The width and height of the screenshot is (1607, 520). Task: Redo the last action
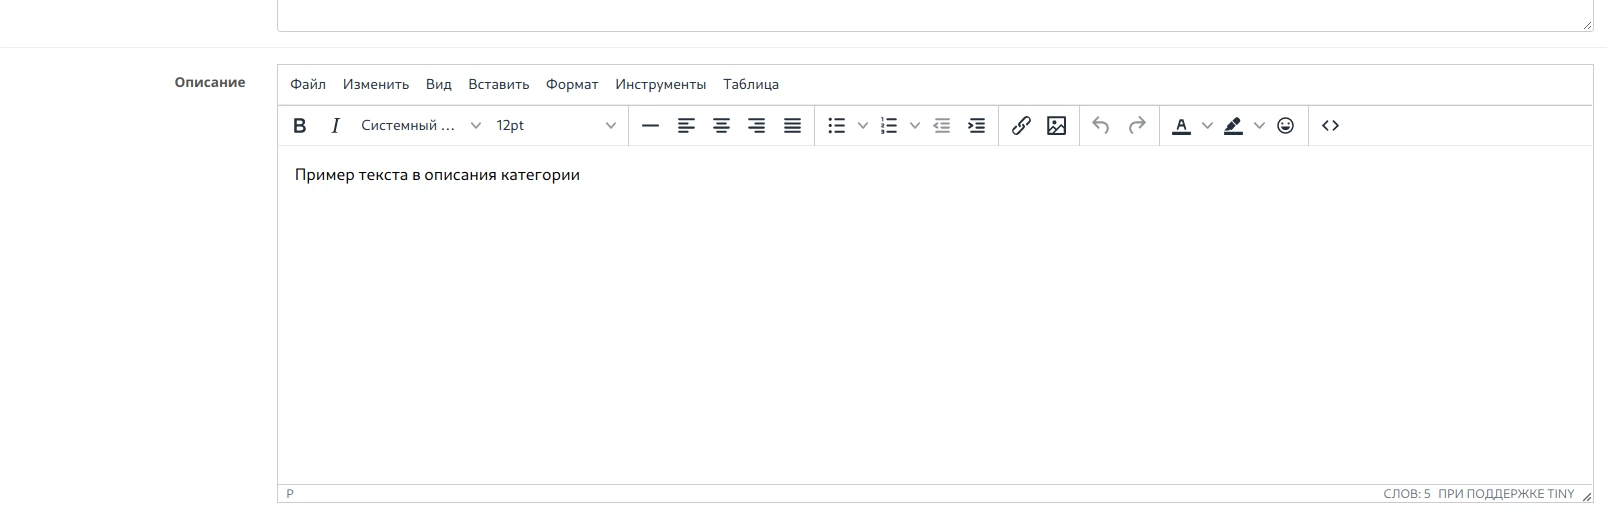click(1137, 125)
